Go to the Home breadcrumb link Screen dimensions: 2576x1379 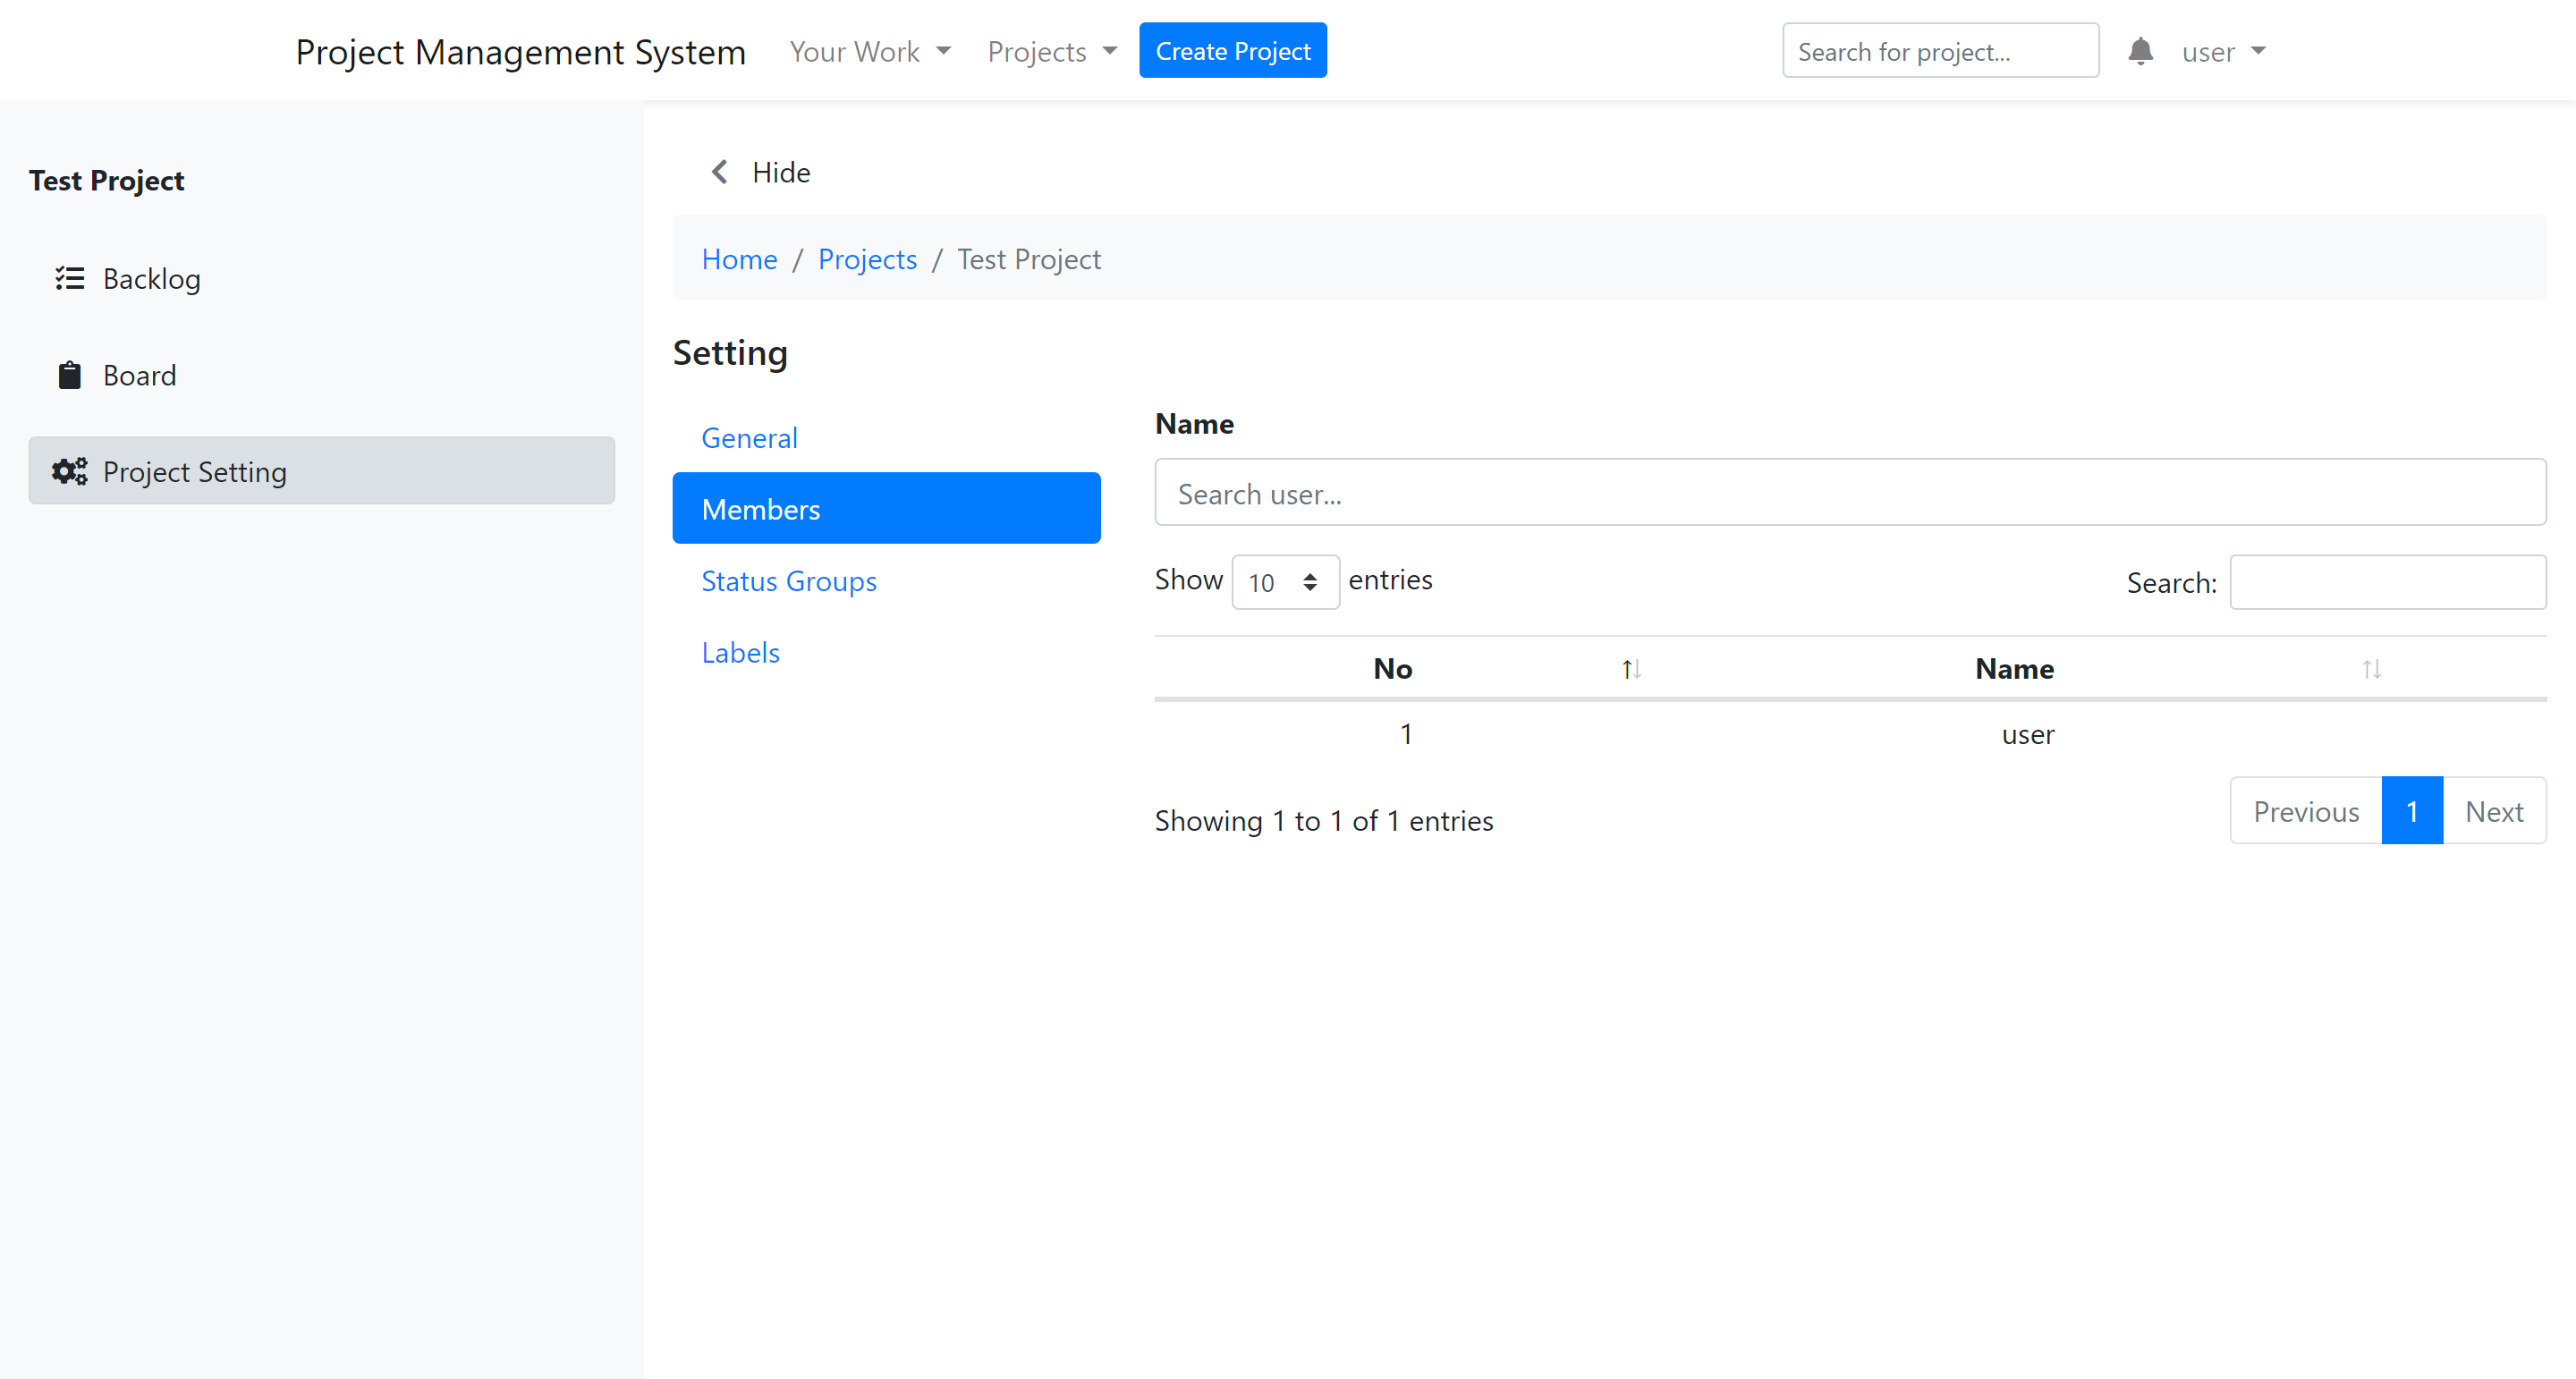tap(739, 259)
